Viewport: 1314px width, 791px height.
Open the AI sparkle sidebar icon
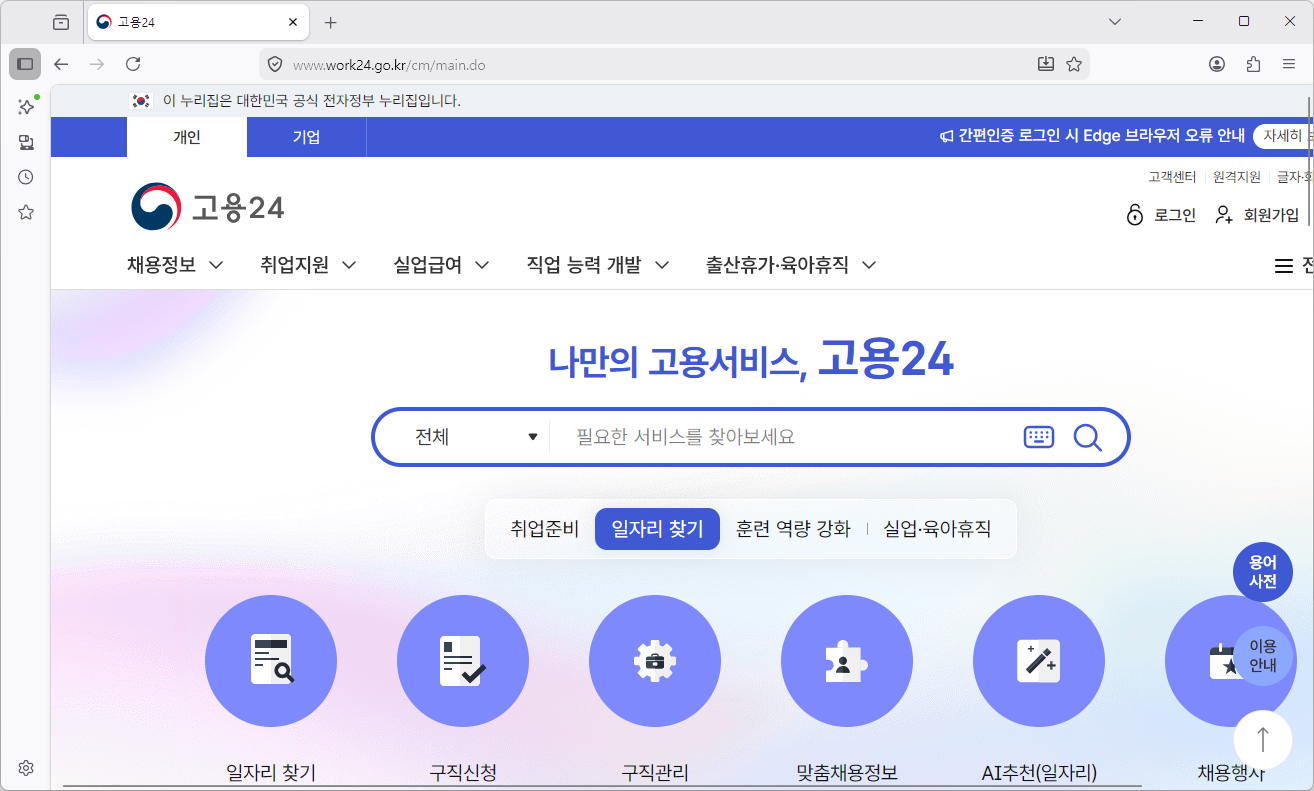26,106
